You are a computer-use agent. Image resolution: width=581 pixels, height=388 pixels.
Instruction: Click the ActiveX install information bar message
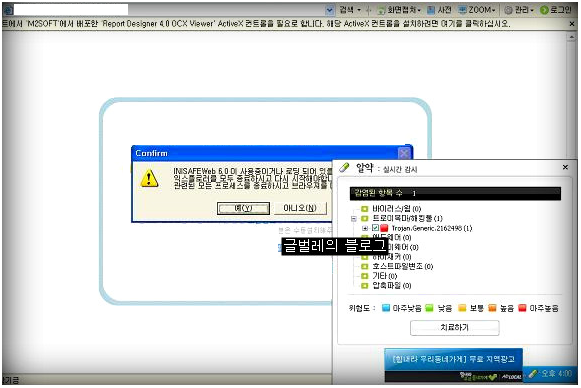click(x=257, y=24)
